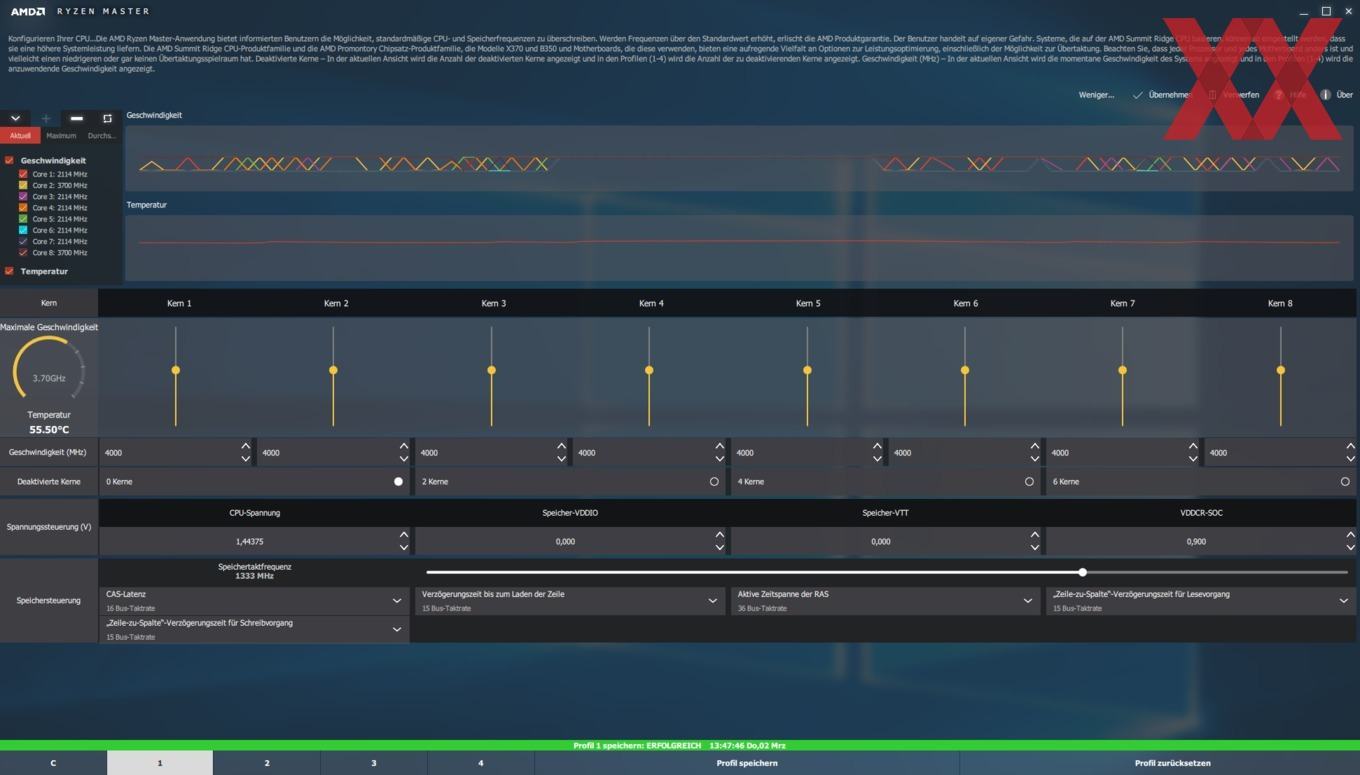Switch to the Maximum tab

point(61,135)
